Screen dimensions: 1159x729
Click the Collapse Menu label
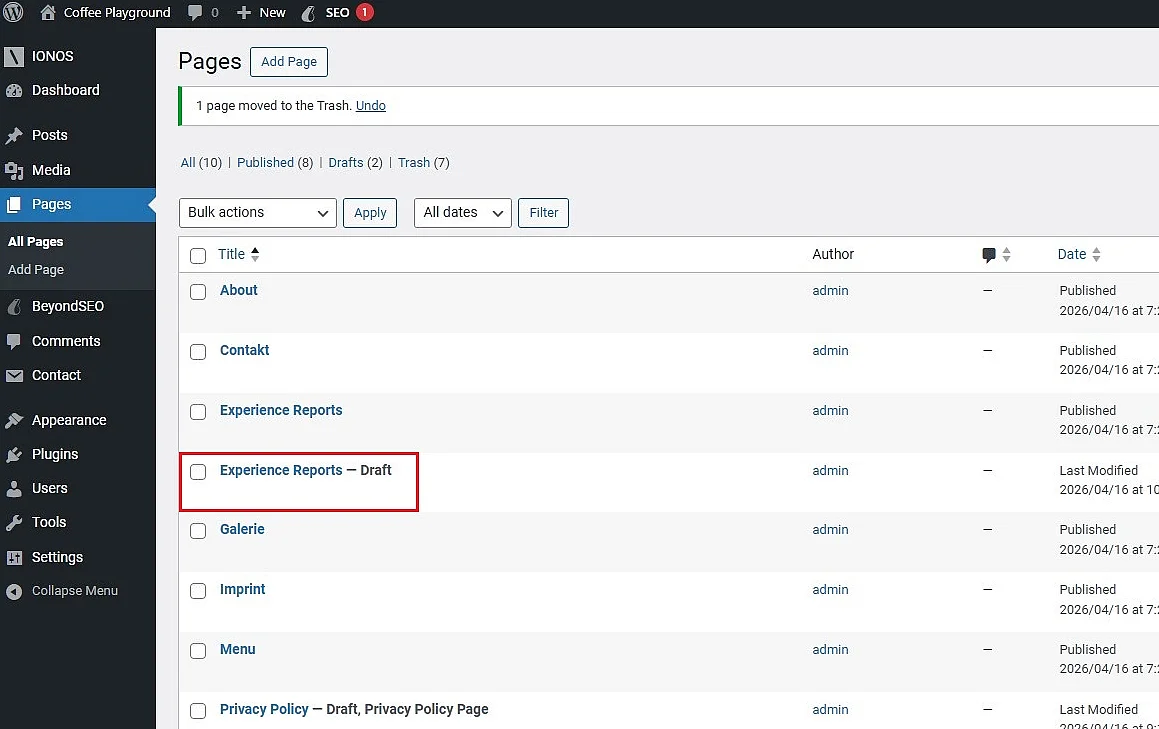click(x=75, y=591)
